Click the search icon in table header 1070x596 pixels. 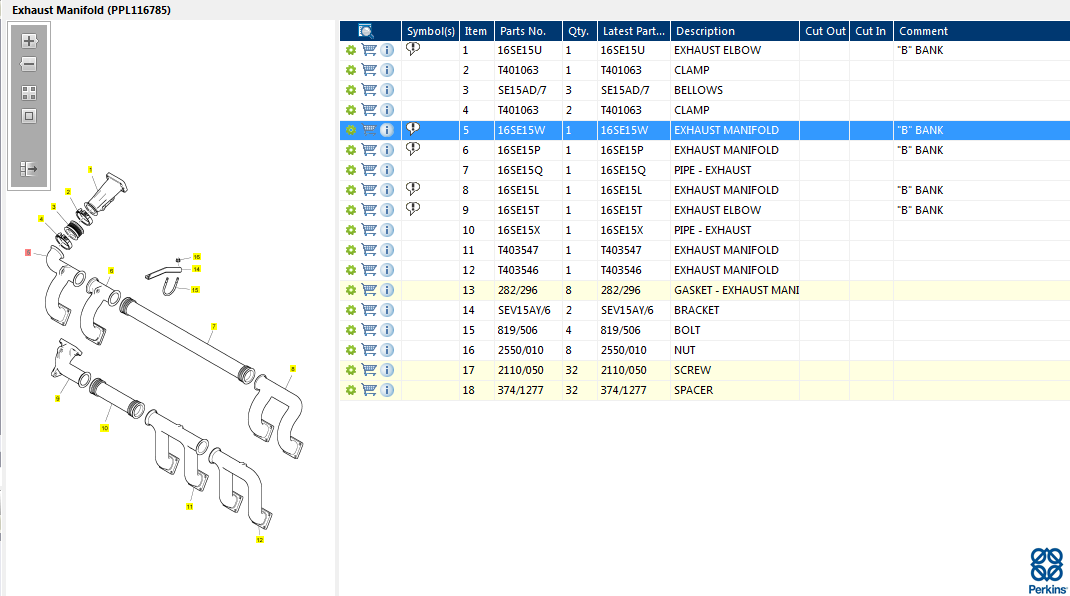[366, 31]
